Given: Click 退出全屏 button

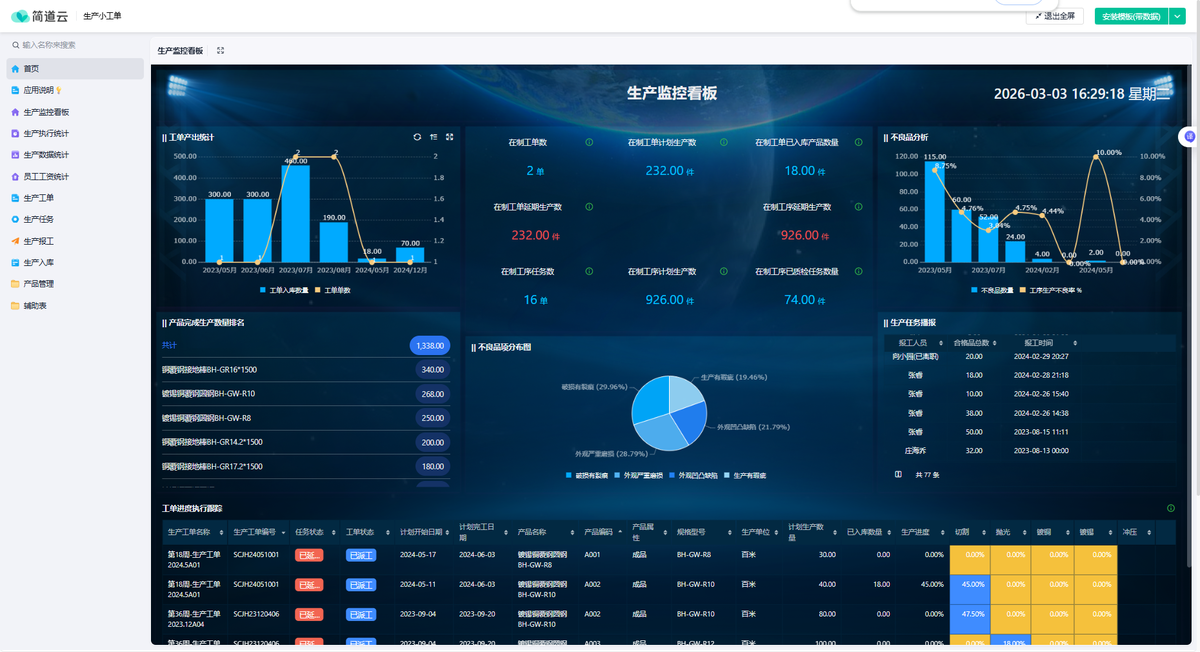Looking at the screenshot, I should point(1055,16).
